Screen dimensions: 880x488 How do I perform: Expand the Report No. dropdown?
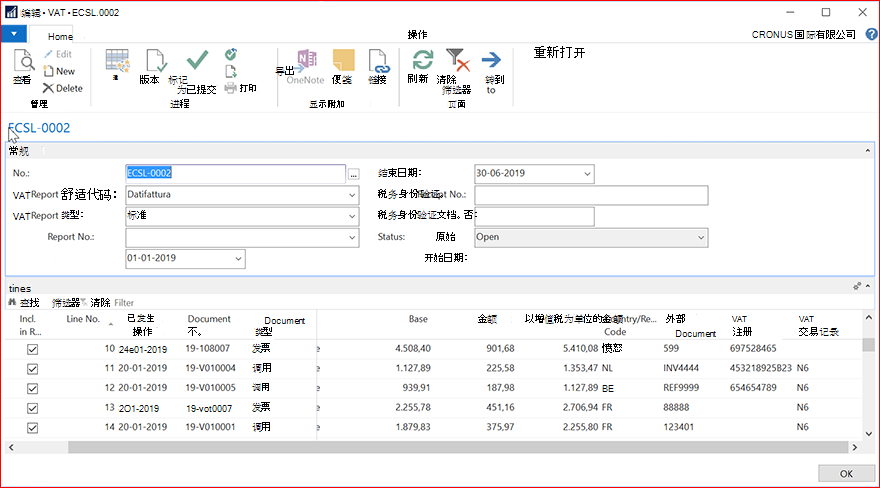tap(352, 237)
